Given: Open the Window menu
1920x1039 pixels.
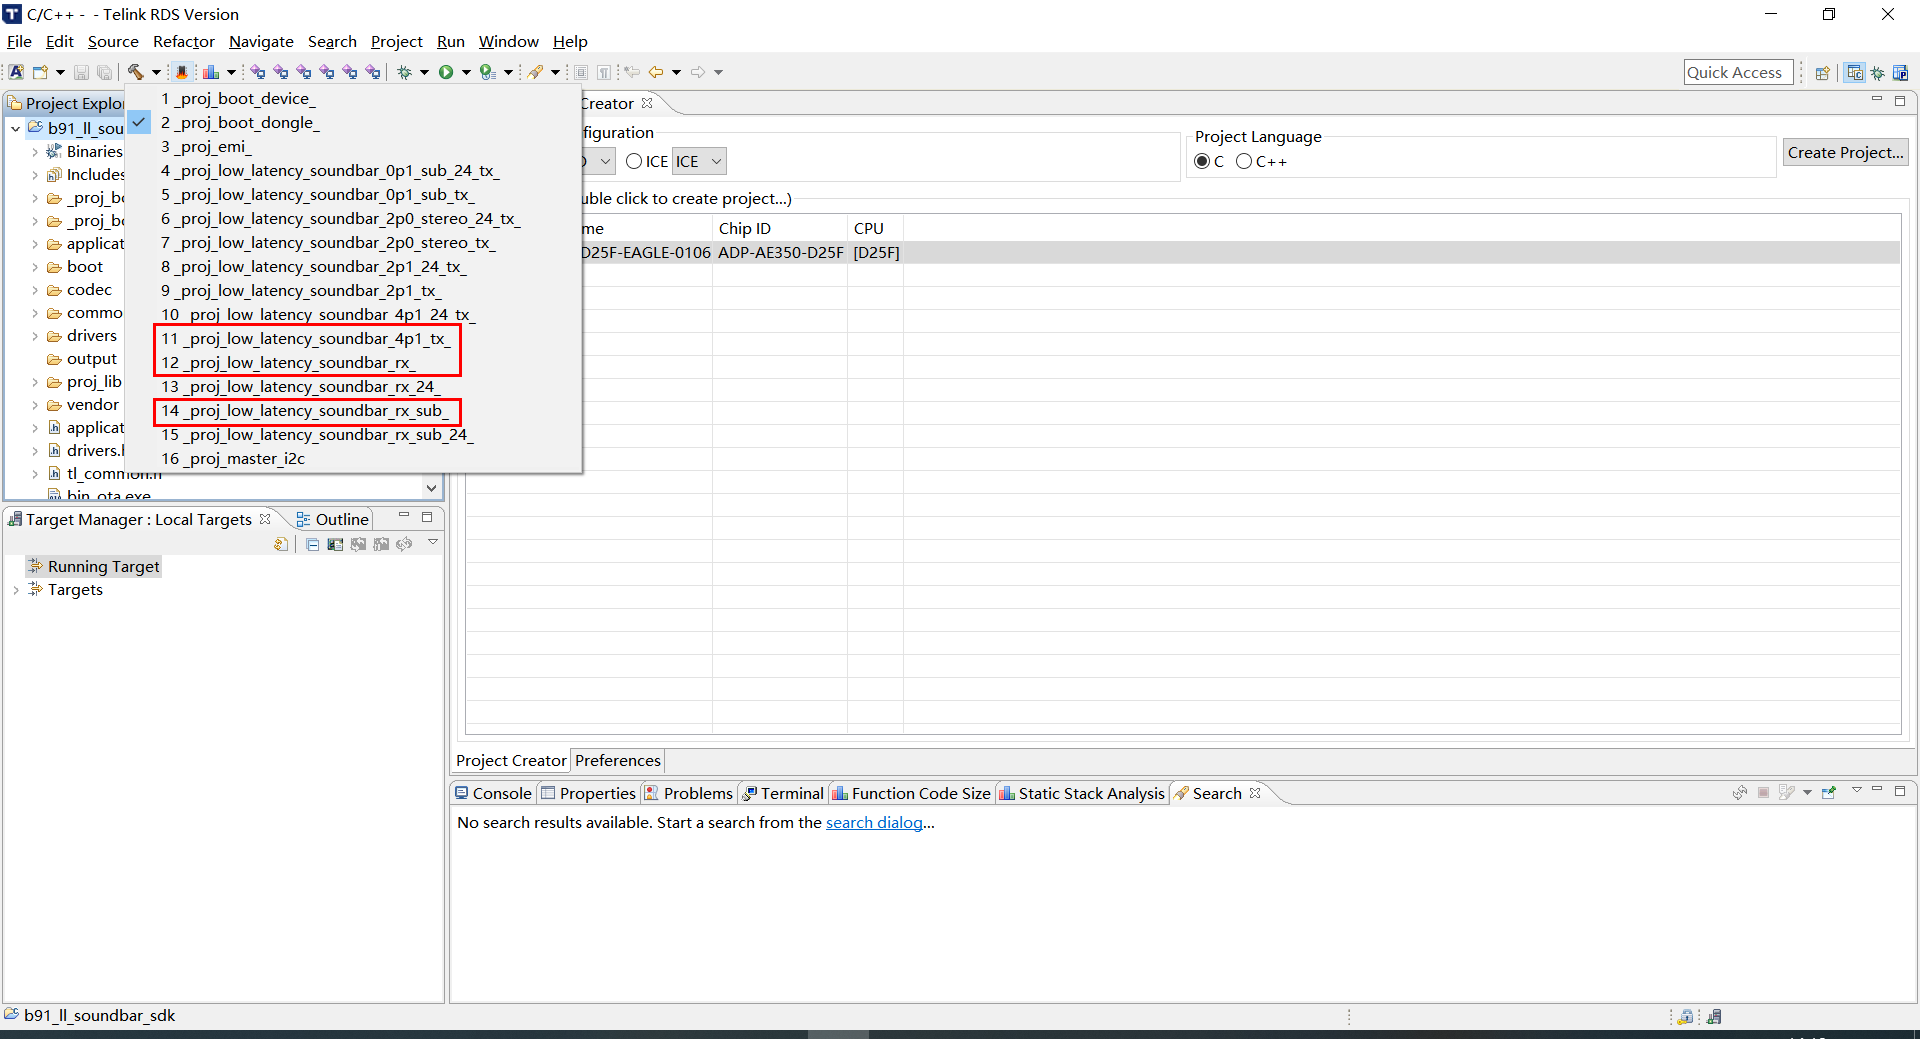Looking at the screenshot, I should pos(508,41).
